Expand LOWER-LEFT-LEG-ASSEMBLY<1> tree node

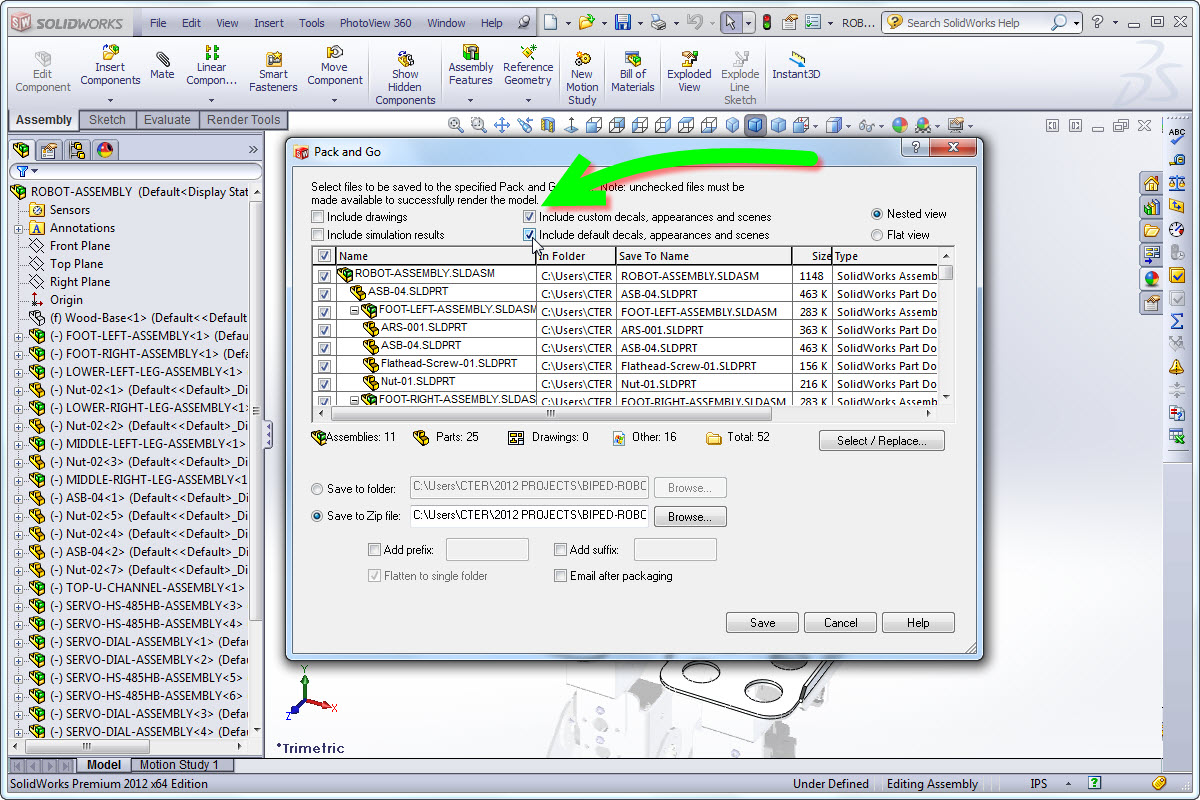19,372
